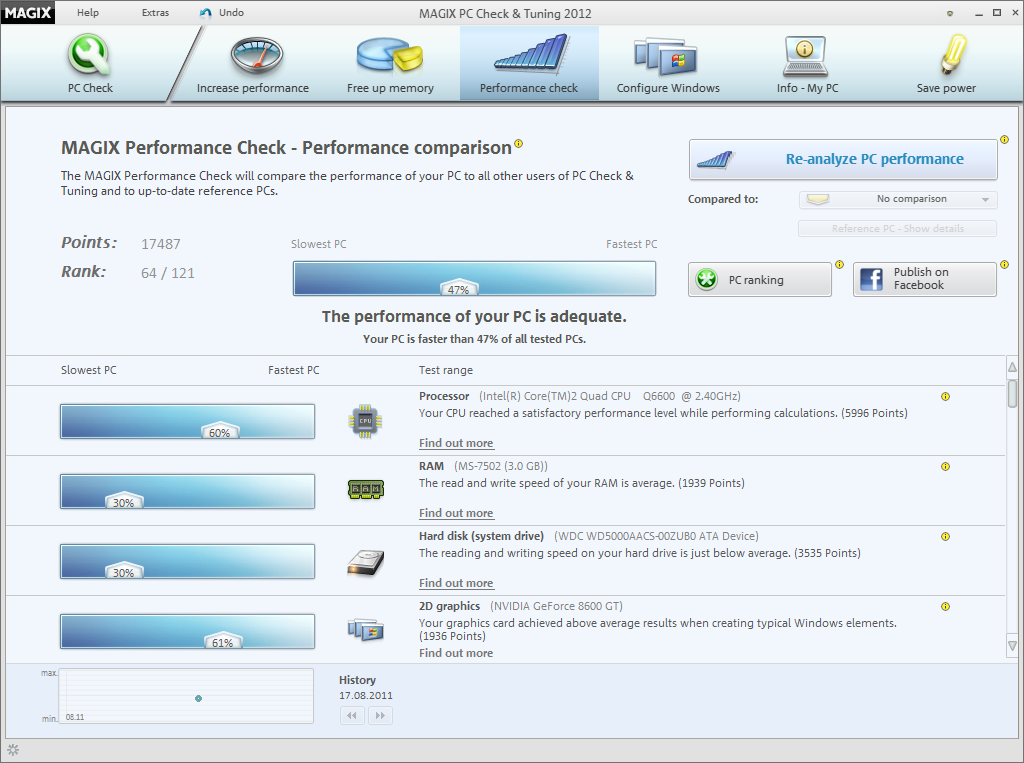
Task: Click Reference PC - Show details button
Action: point(897,229)
